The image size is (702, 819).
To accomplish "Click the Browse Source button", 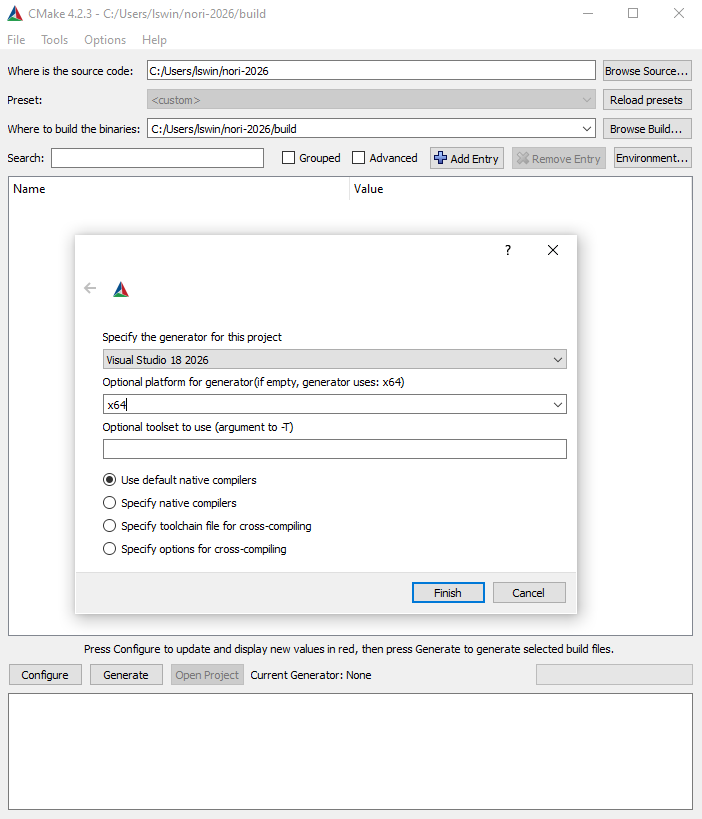I will pyautogui.click(x=647, y=71).
